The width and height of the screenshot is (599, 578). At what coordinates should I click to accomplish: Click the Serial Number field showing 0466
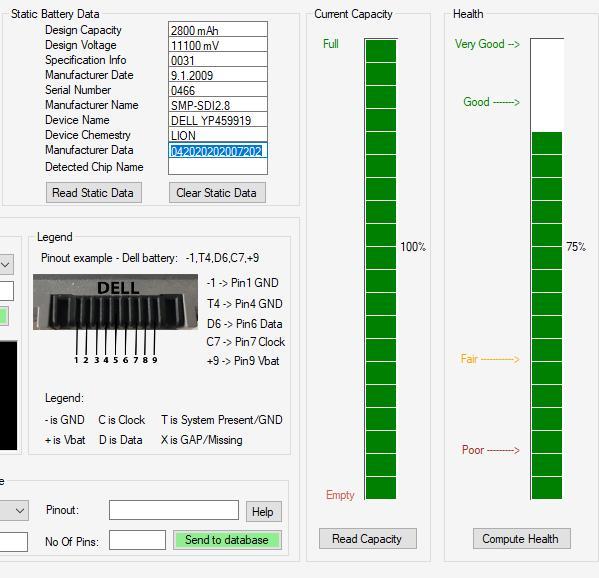[218, 90]
